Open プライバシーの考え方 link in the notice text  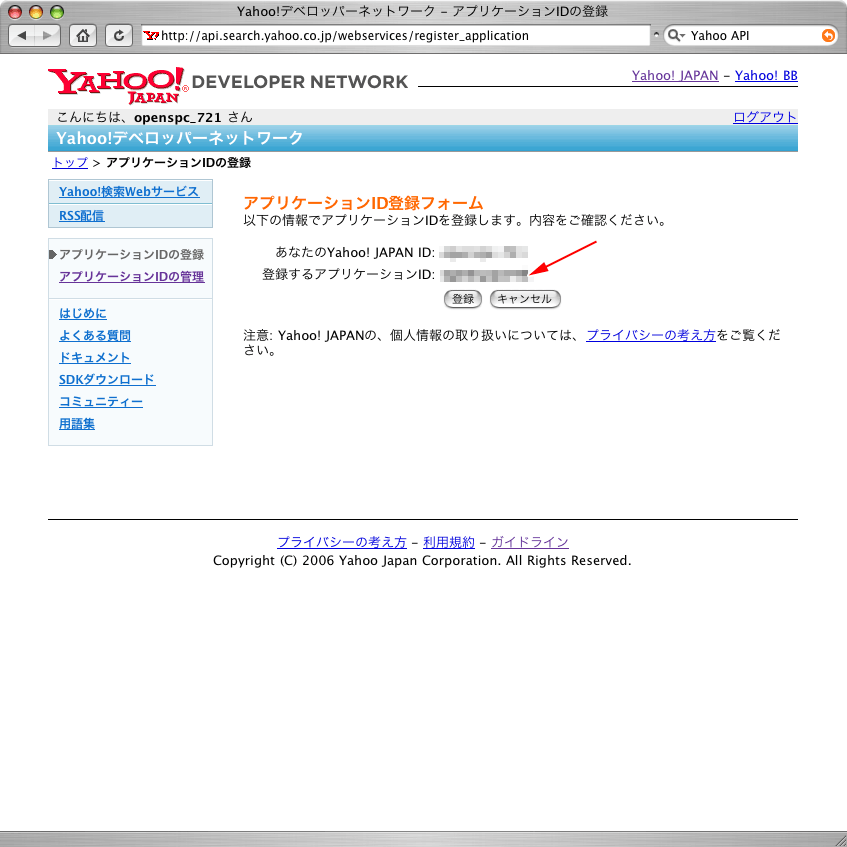[x=651, y=335]
